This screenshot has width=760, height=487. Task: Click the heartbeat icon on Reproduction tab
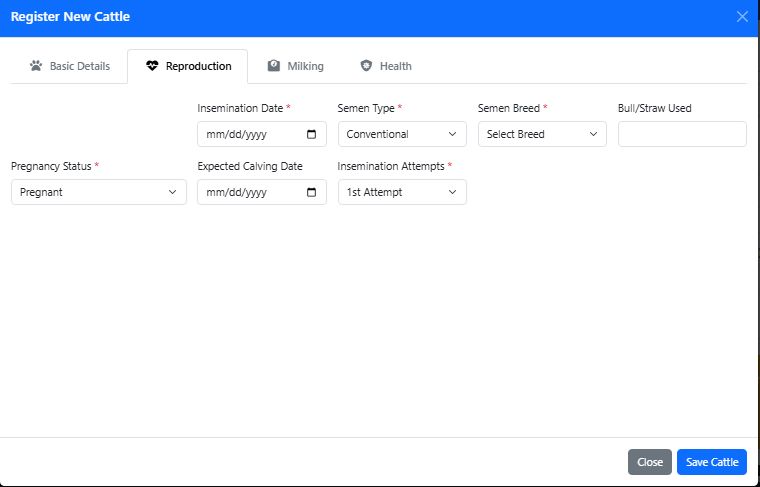[x=152, y=67]
